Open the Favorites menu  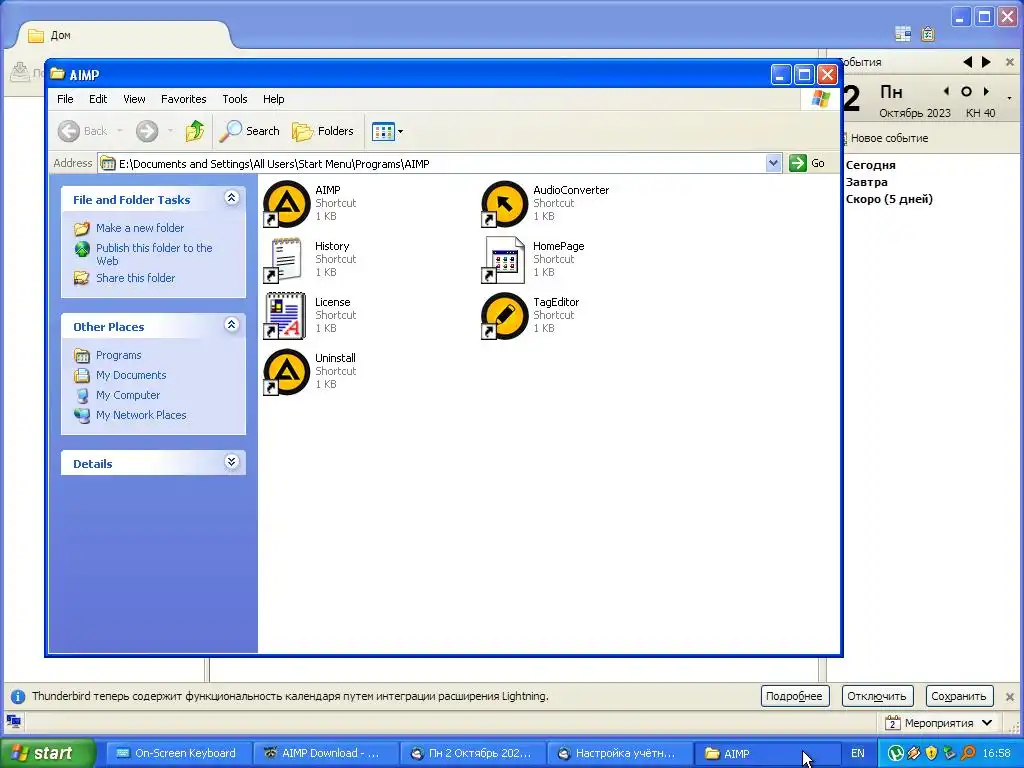click(184, 99)
